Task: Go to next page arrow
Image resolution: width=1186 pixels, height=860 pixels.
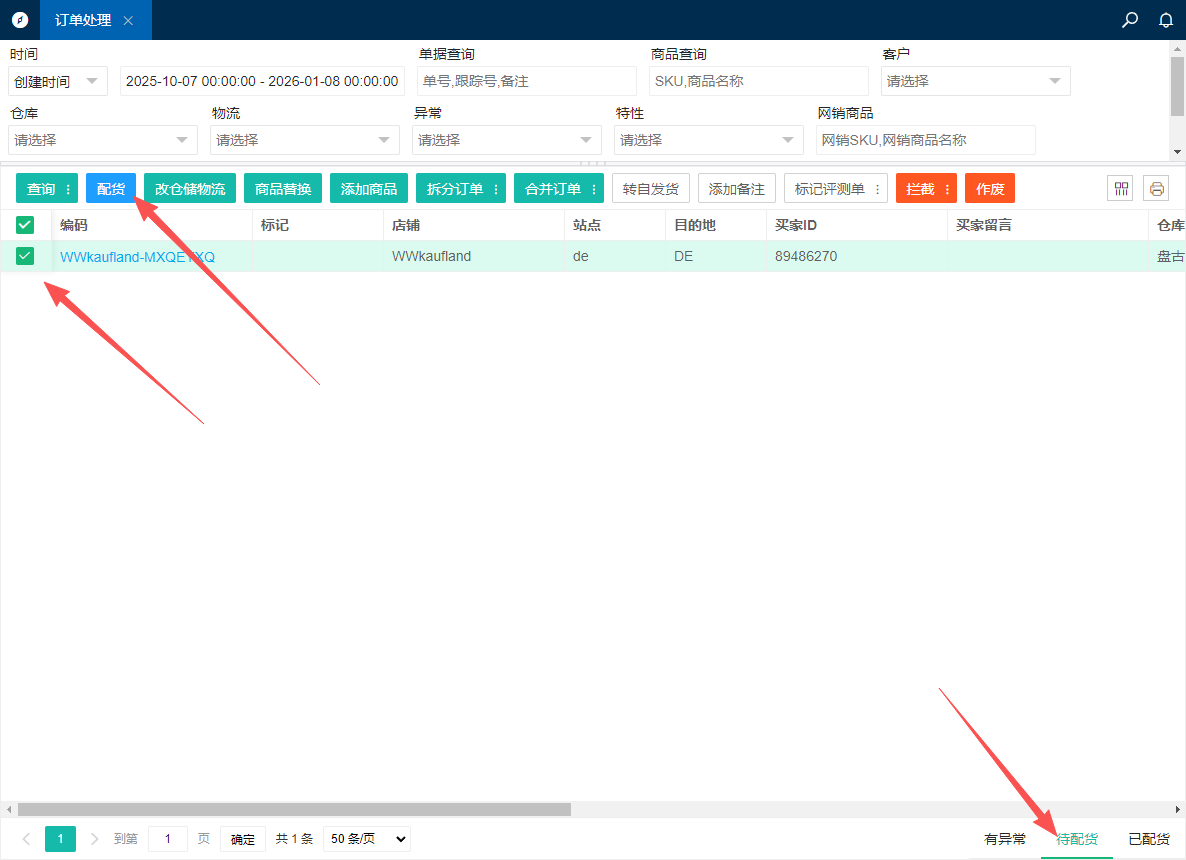Action: [x=95, y=839]
